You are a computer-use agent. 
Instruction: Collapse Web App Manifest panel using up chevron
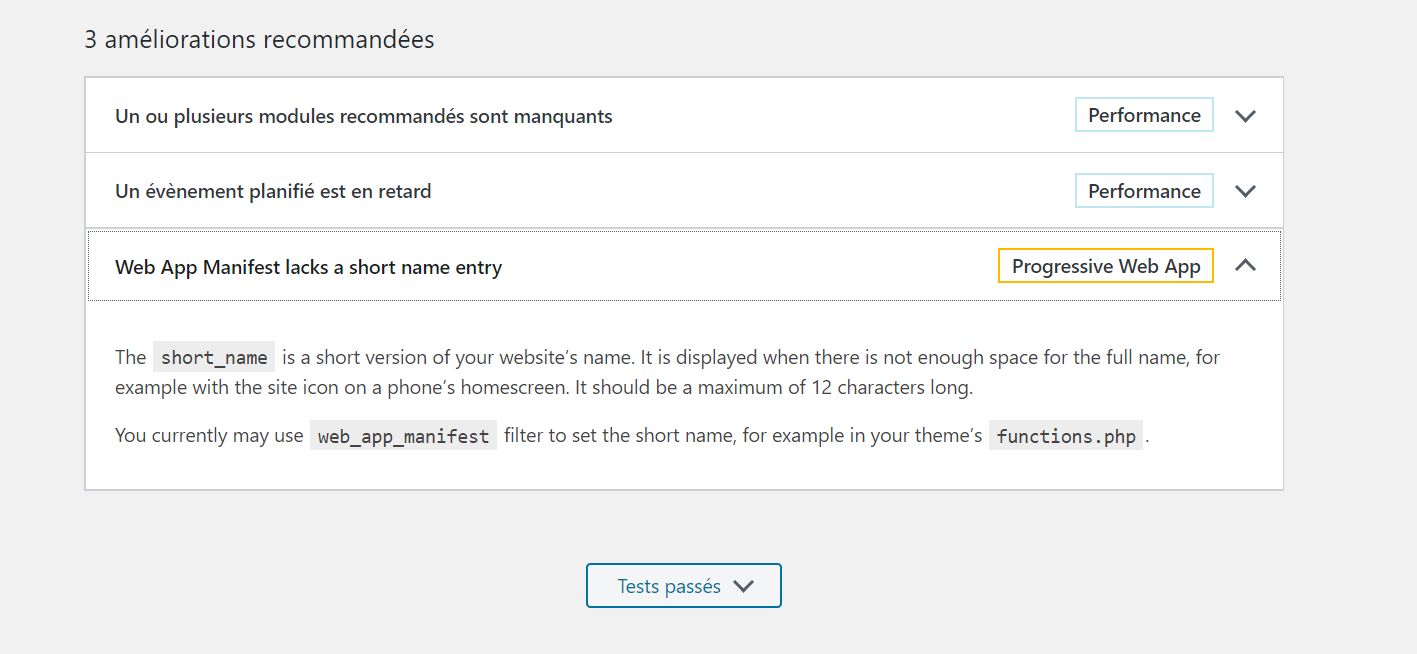pyautogui.click(x=1245, y=265)
